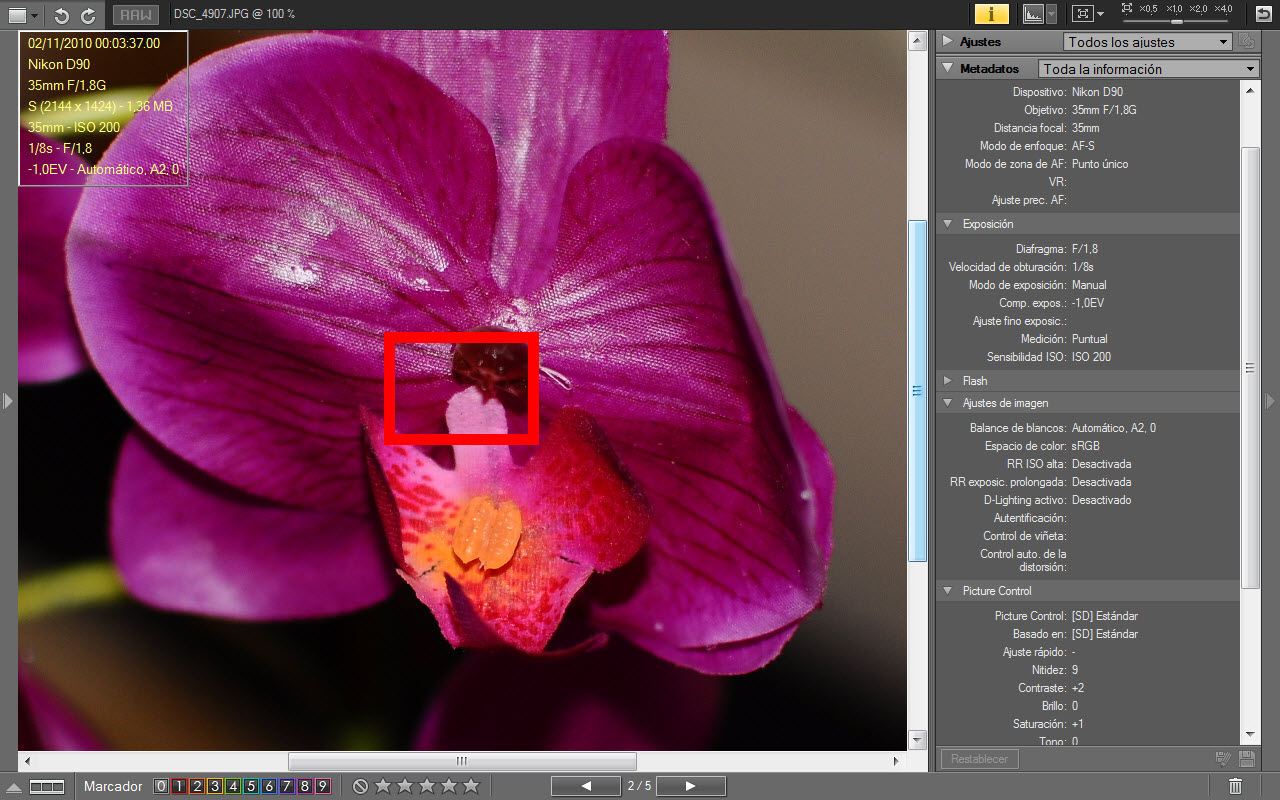The image size is (1280, 800).
Task: Remove the label with marker 0
Action: [161, 786]
